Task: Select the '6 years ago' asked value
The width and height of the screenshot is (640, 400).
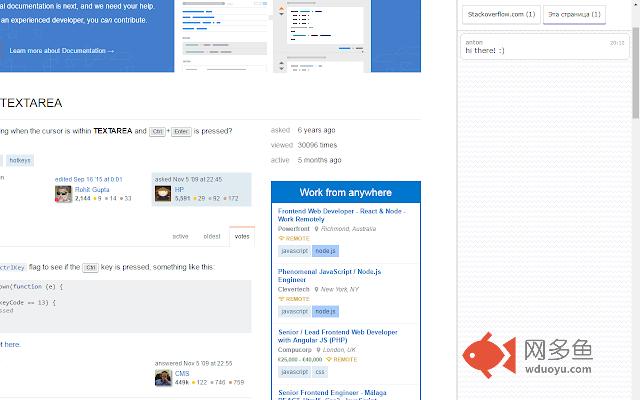Action: 316,130
